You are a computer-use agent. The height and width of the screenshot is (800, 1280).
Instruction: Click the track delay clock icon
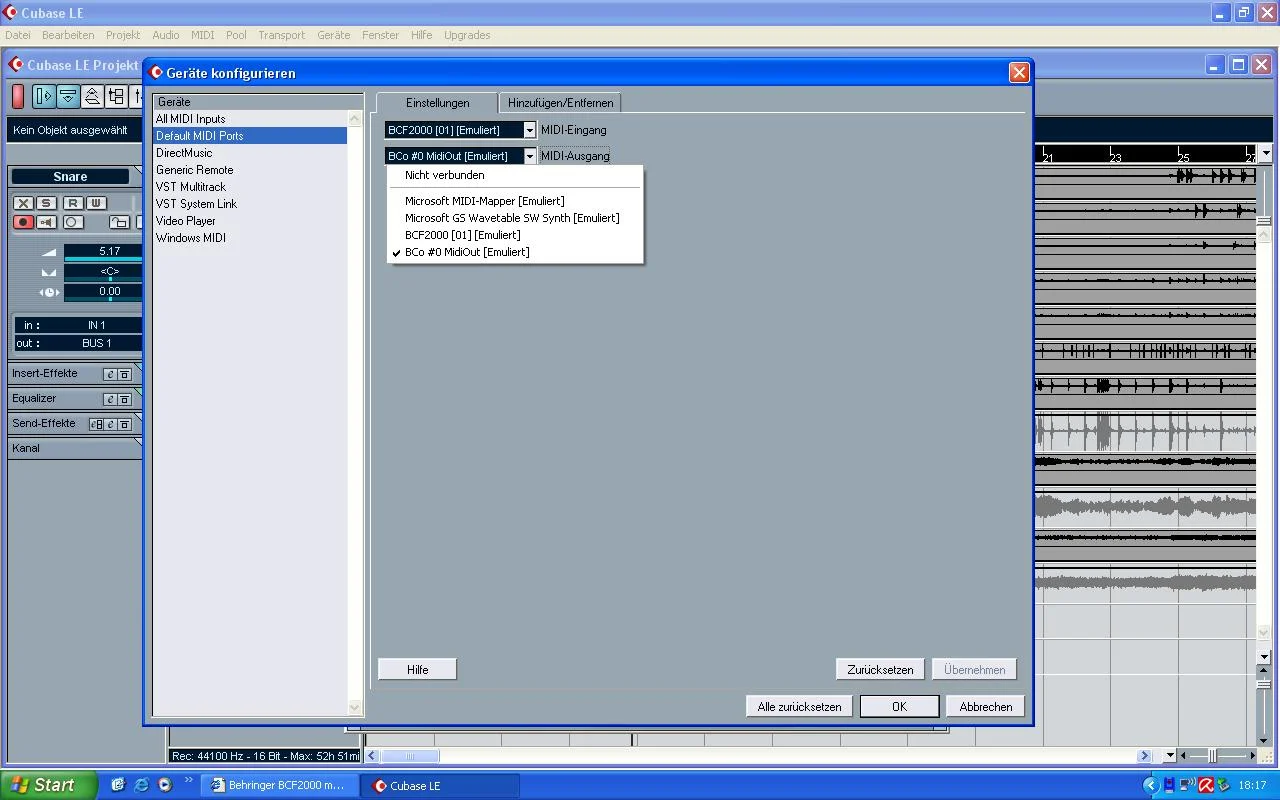[49, 292]
